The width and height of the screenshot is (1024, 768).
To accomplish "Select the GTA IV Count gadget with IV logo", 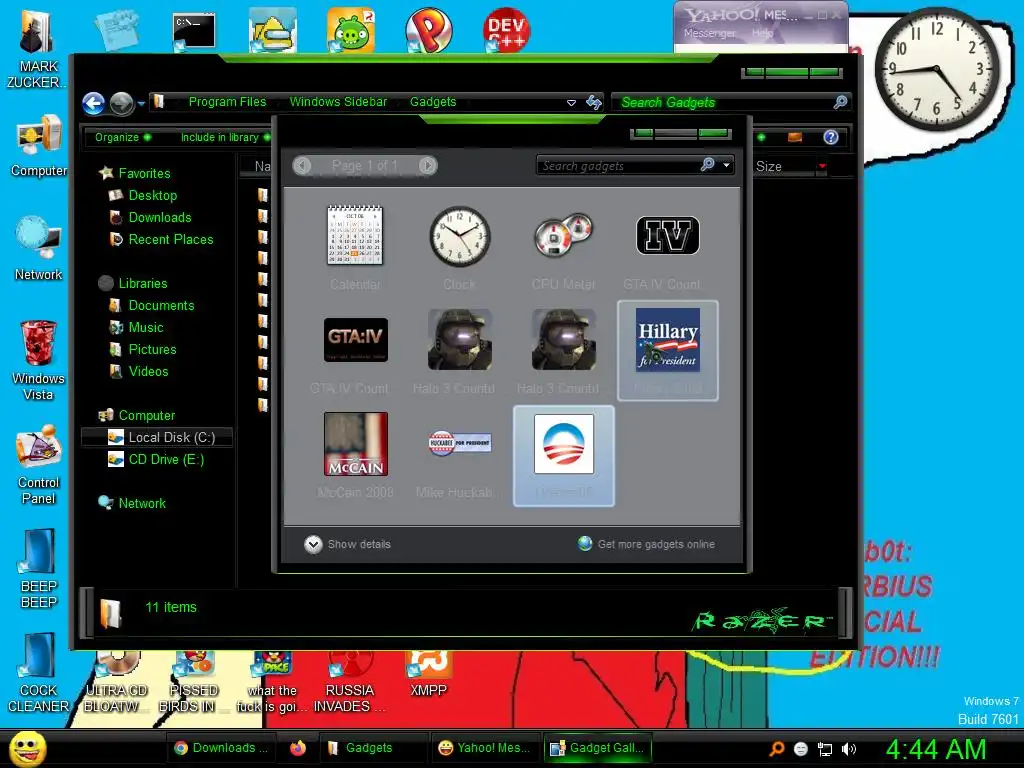I will pos(667,235).
